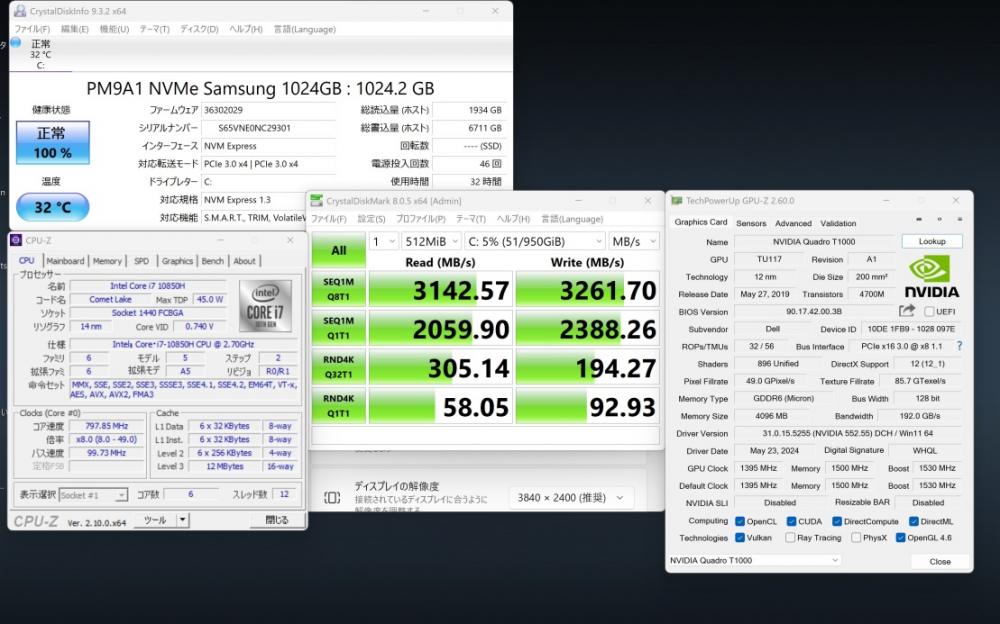Image resolution: width=1000 pixels, height=624 pixels.
Task: Run the SEQ1M Q8T1 test
Action: coord(339,289)
